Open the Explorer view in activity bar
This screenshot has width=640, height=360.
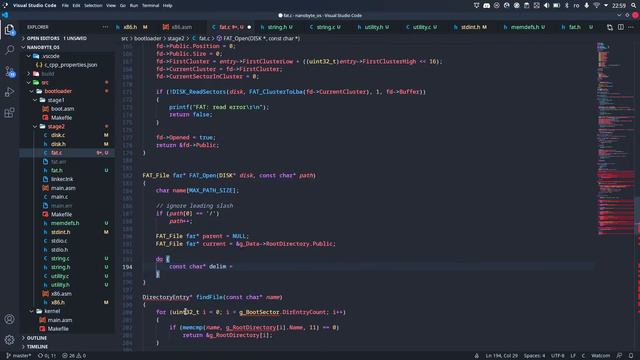(x=9, y=30)
